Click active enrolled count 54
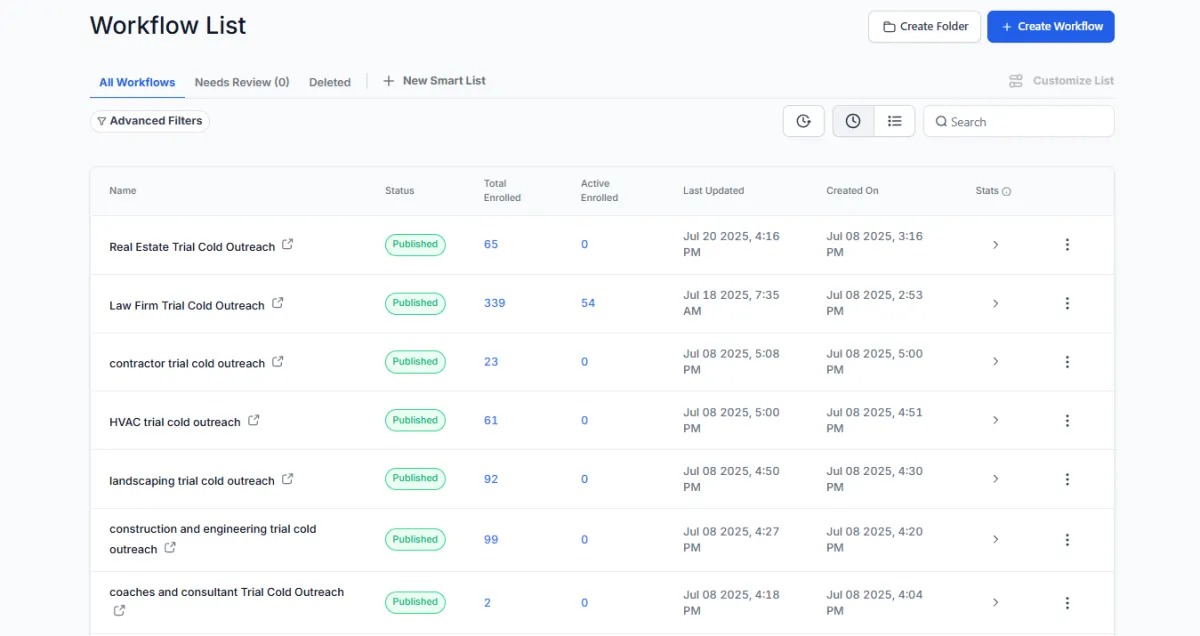The image size is (1200, 636). coord(588,303)
